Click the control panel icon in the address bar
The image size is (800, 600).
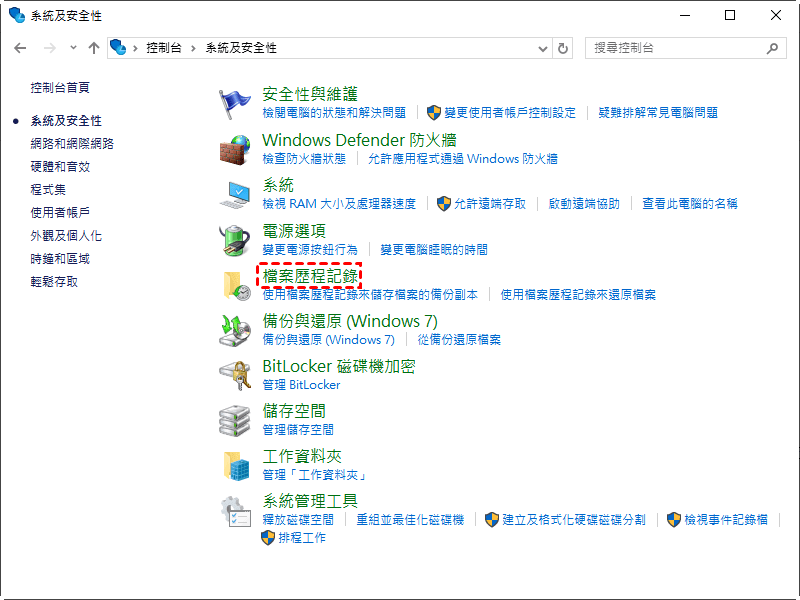tap(118, 47)
